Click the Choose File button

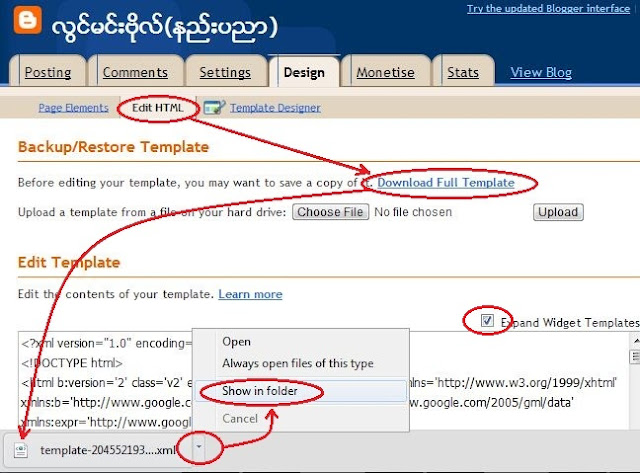pos(330,212)
